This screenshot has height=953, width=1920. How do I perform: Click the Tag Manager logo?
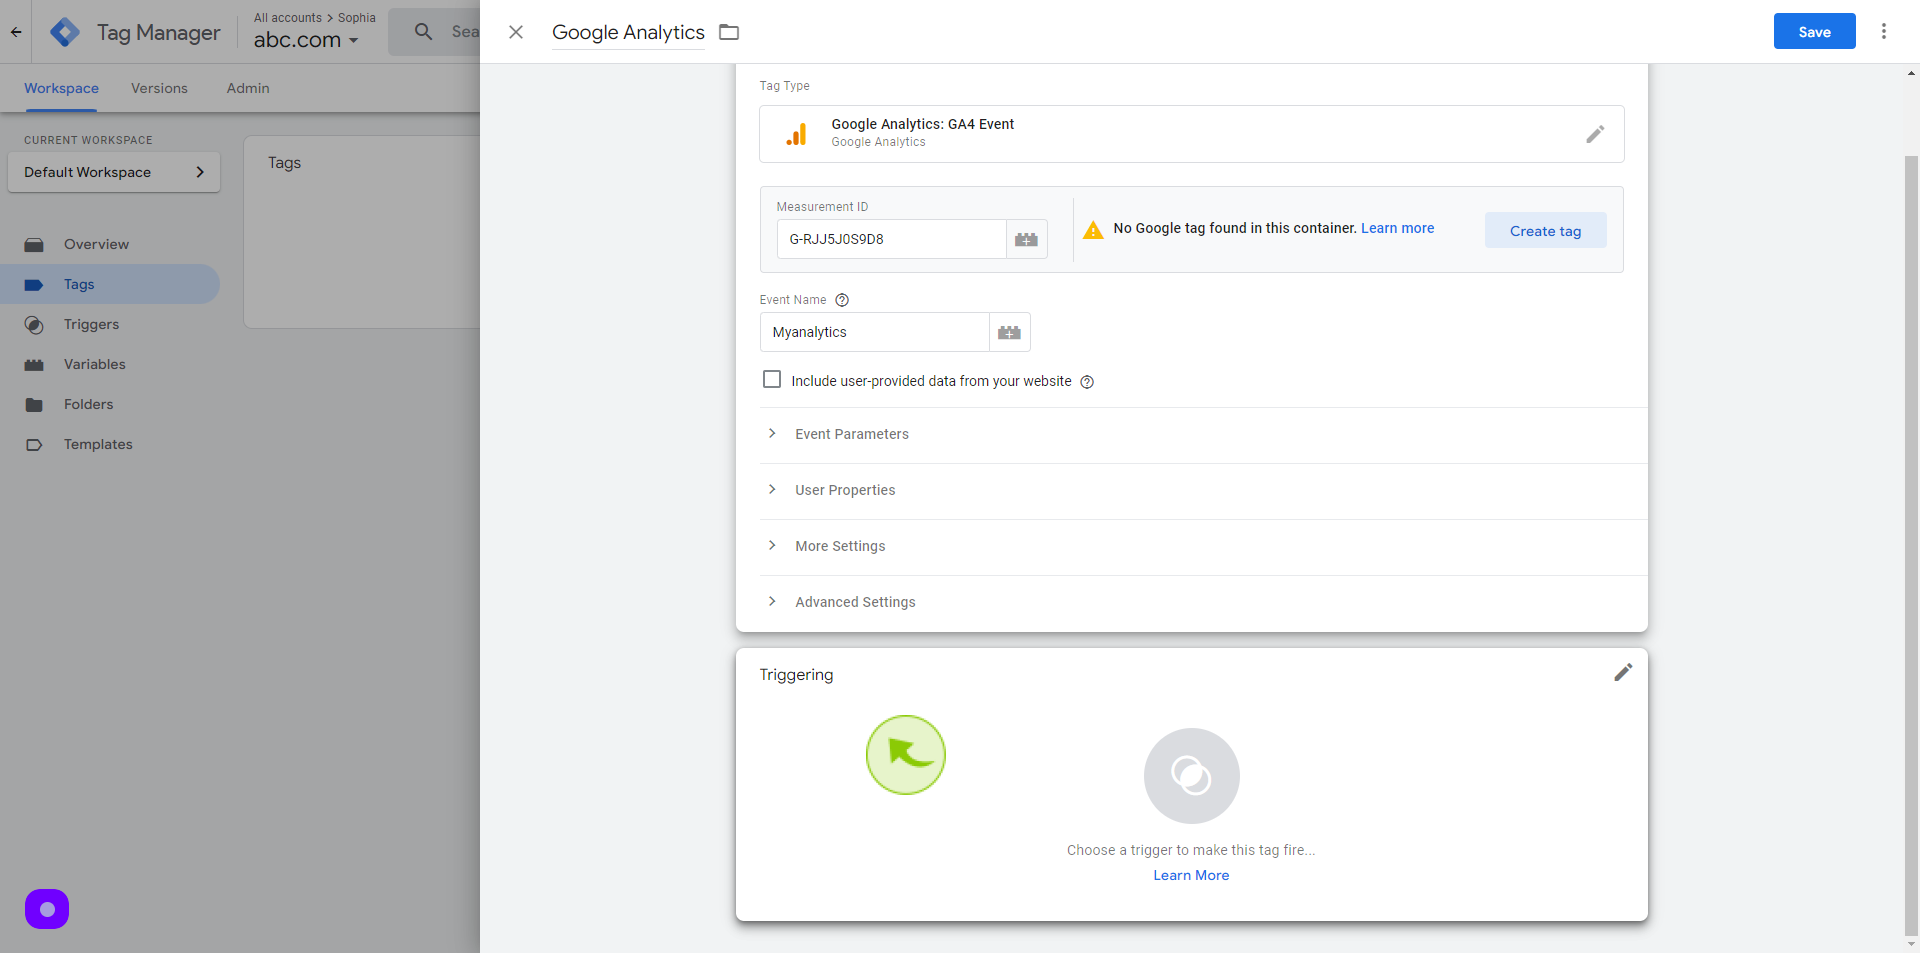click(65, 32)
